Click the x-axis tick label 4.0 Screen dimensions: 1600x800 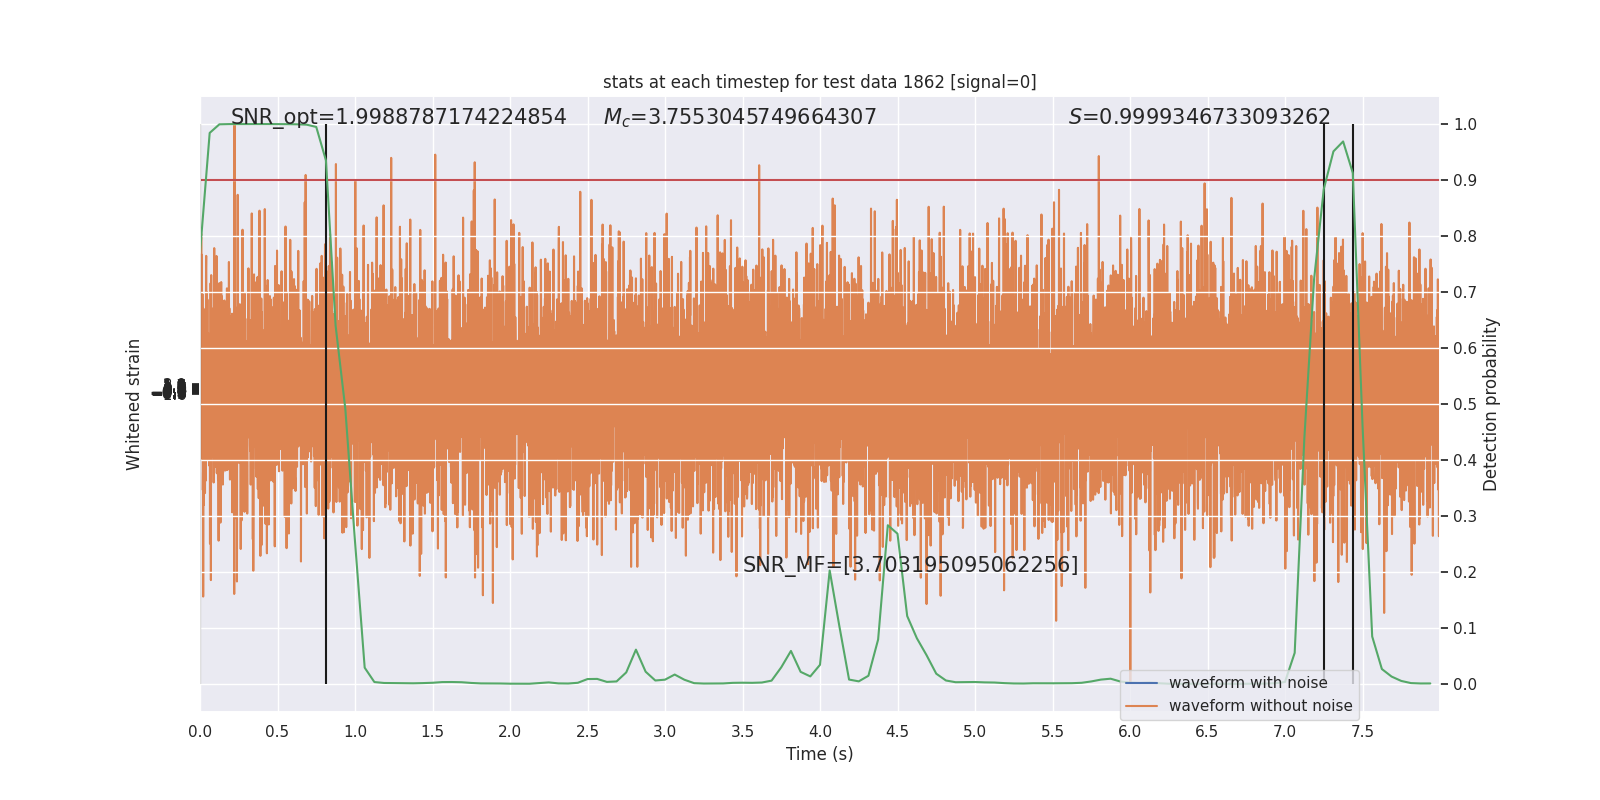coord(820,731)
